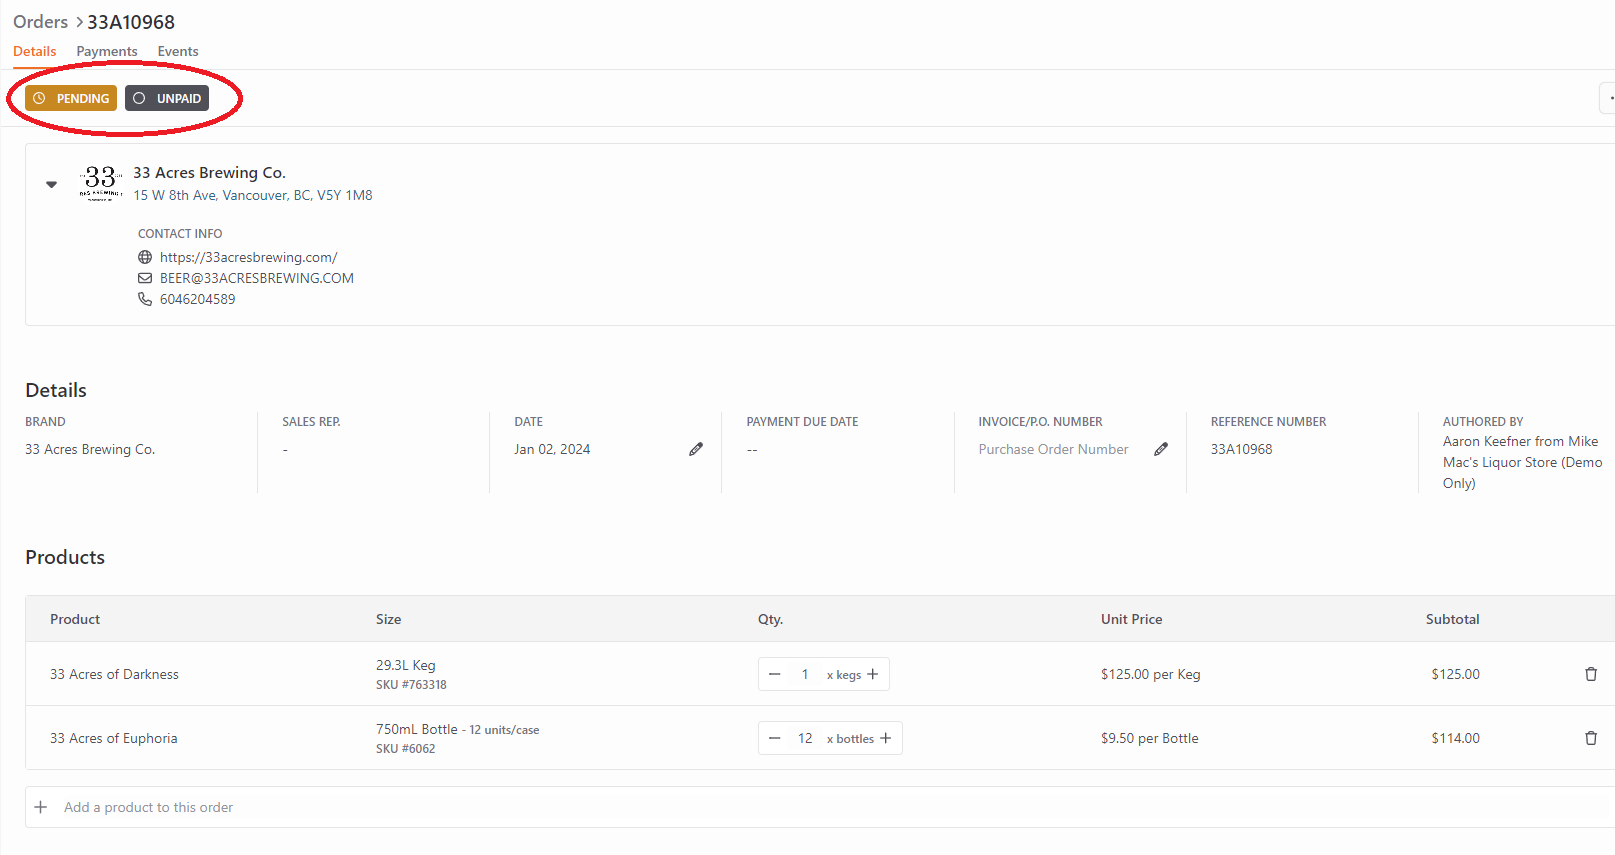This screenshot has height=855, width=1615.
Task: Click the 33 Acres of Darkness product name
Action: (x=114, y=674)
